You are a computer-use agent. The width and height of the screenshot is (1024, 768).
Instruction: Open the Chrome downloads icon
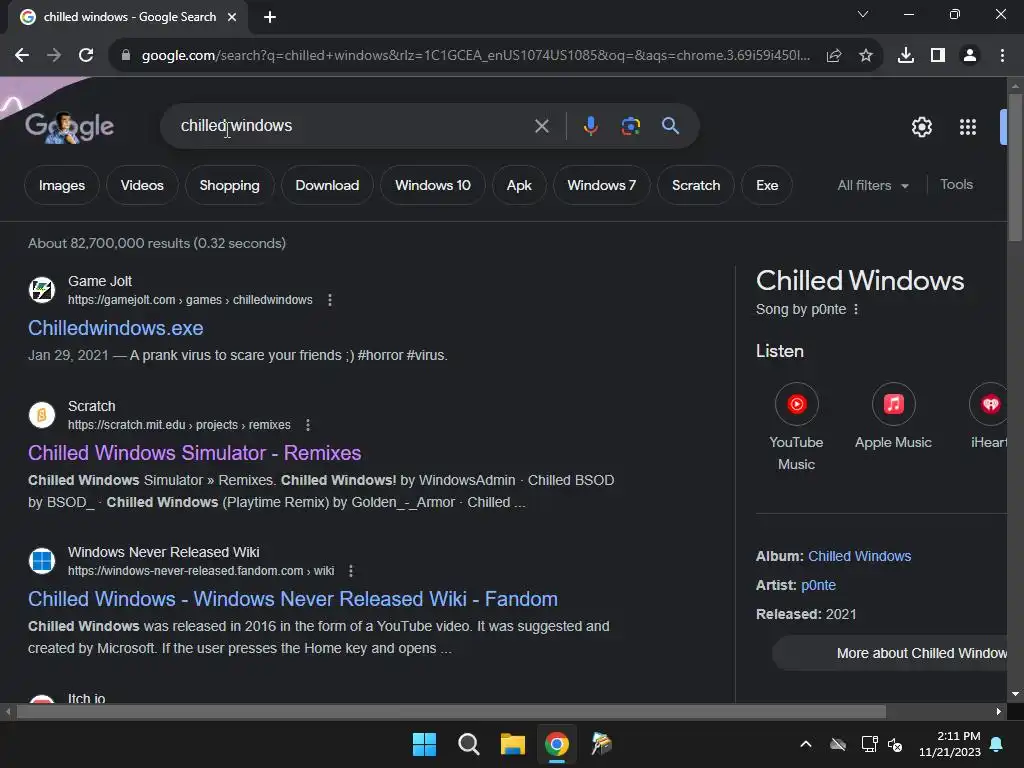[906, 56]
